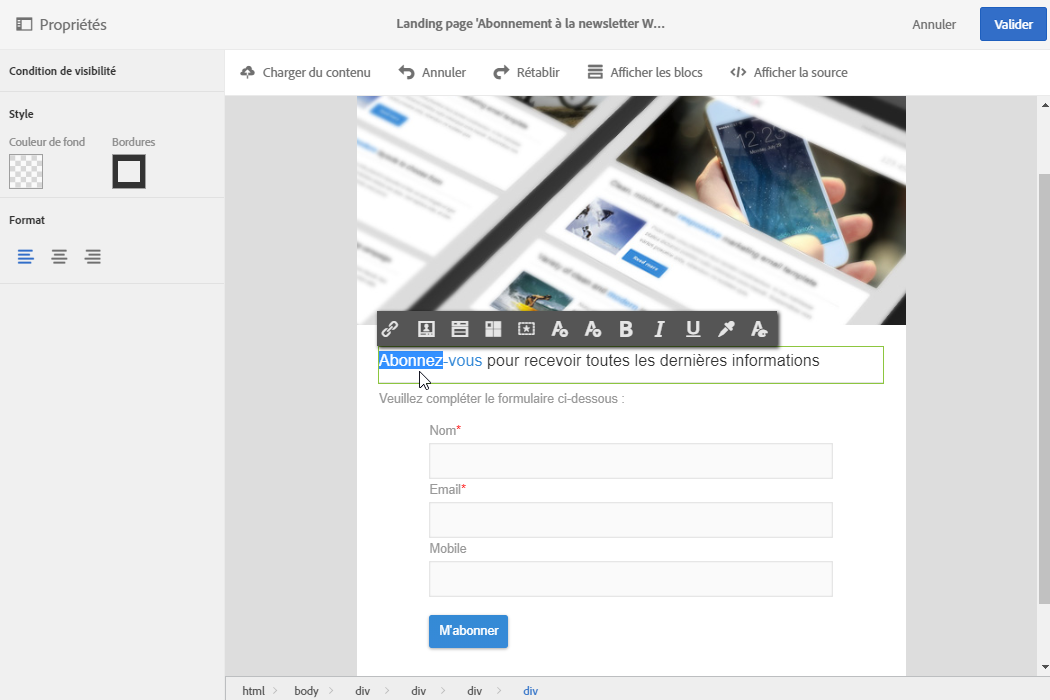This screenshot has width=1050, height=700.
Task: Center text in the Format section
Action: click(x=59, y=257)
